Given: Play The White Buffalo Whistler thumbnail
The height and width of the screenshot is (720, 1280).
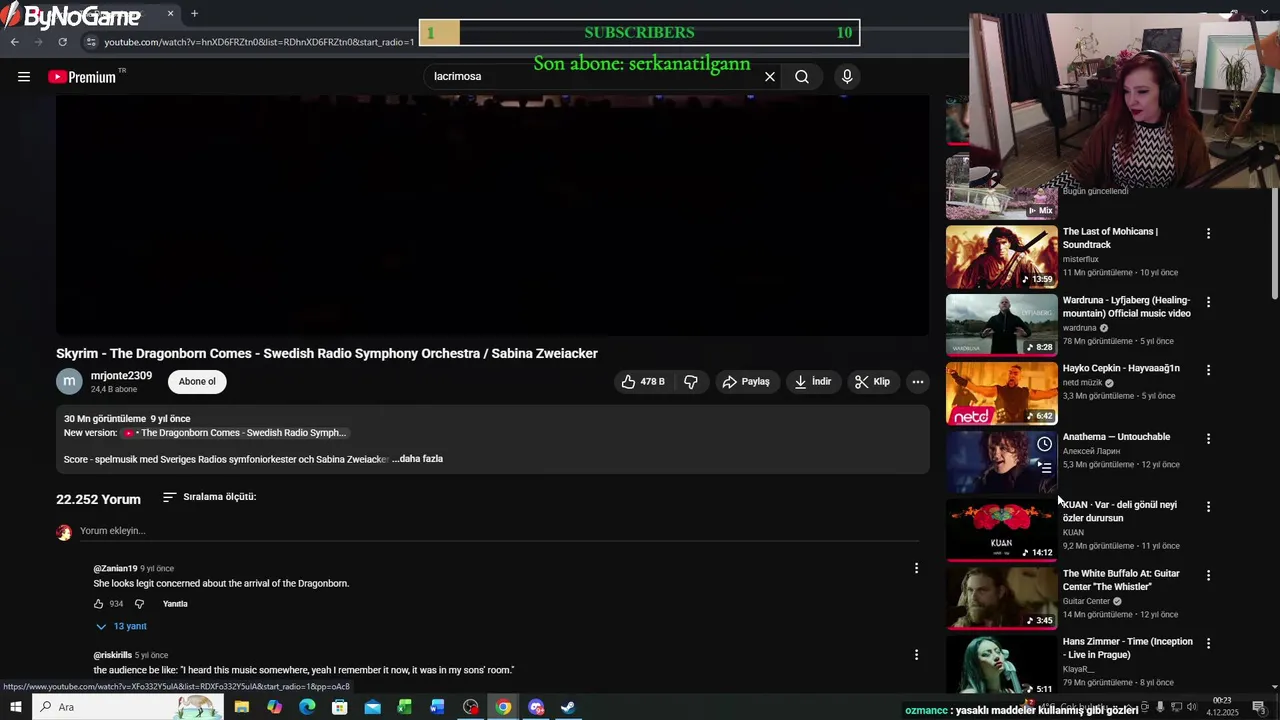Looking at the screenshot, I should 1001,599.
